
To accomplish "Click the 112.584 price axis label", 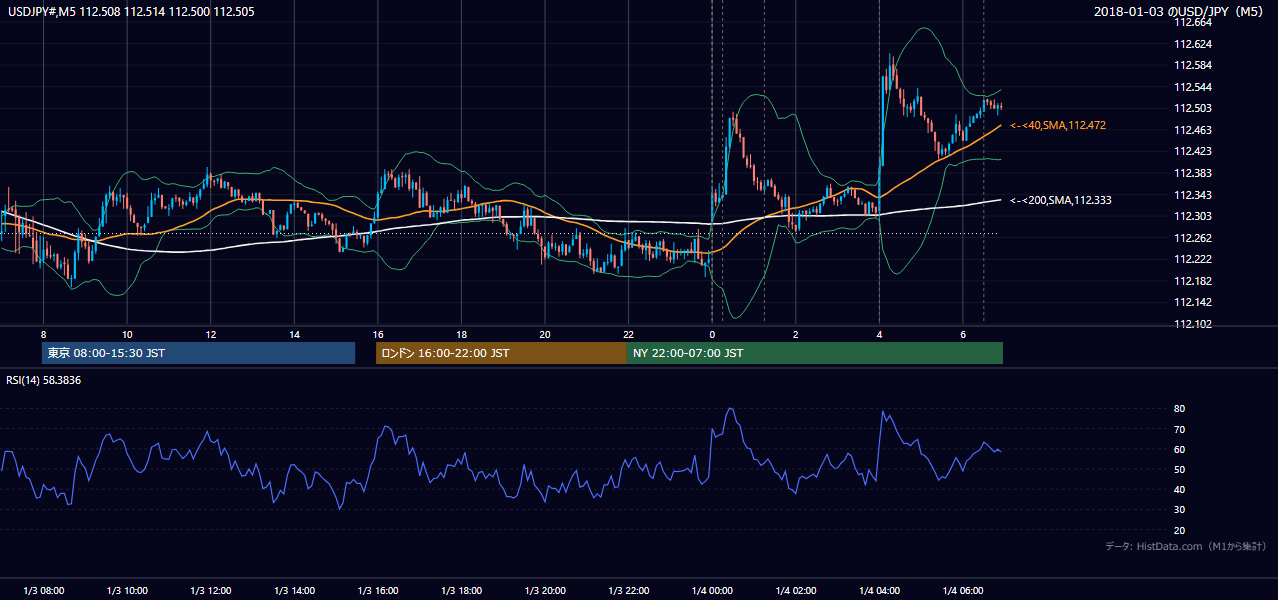I will pyautogui.click(x=1192, y=66).
